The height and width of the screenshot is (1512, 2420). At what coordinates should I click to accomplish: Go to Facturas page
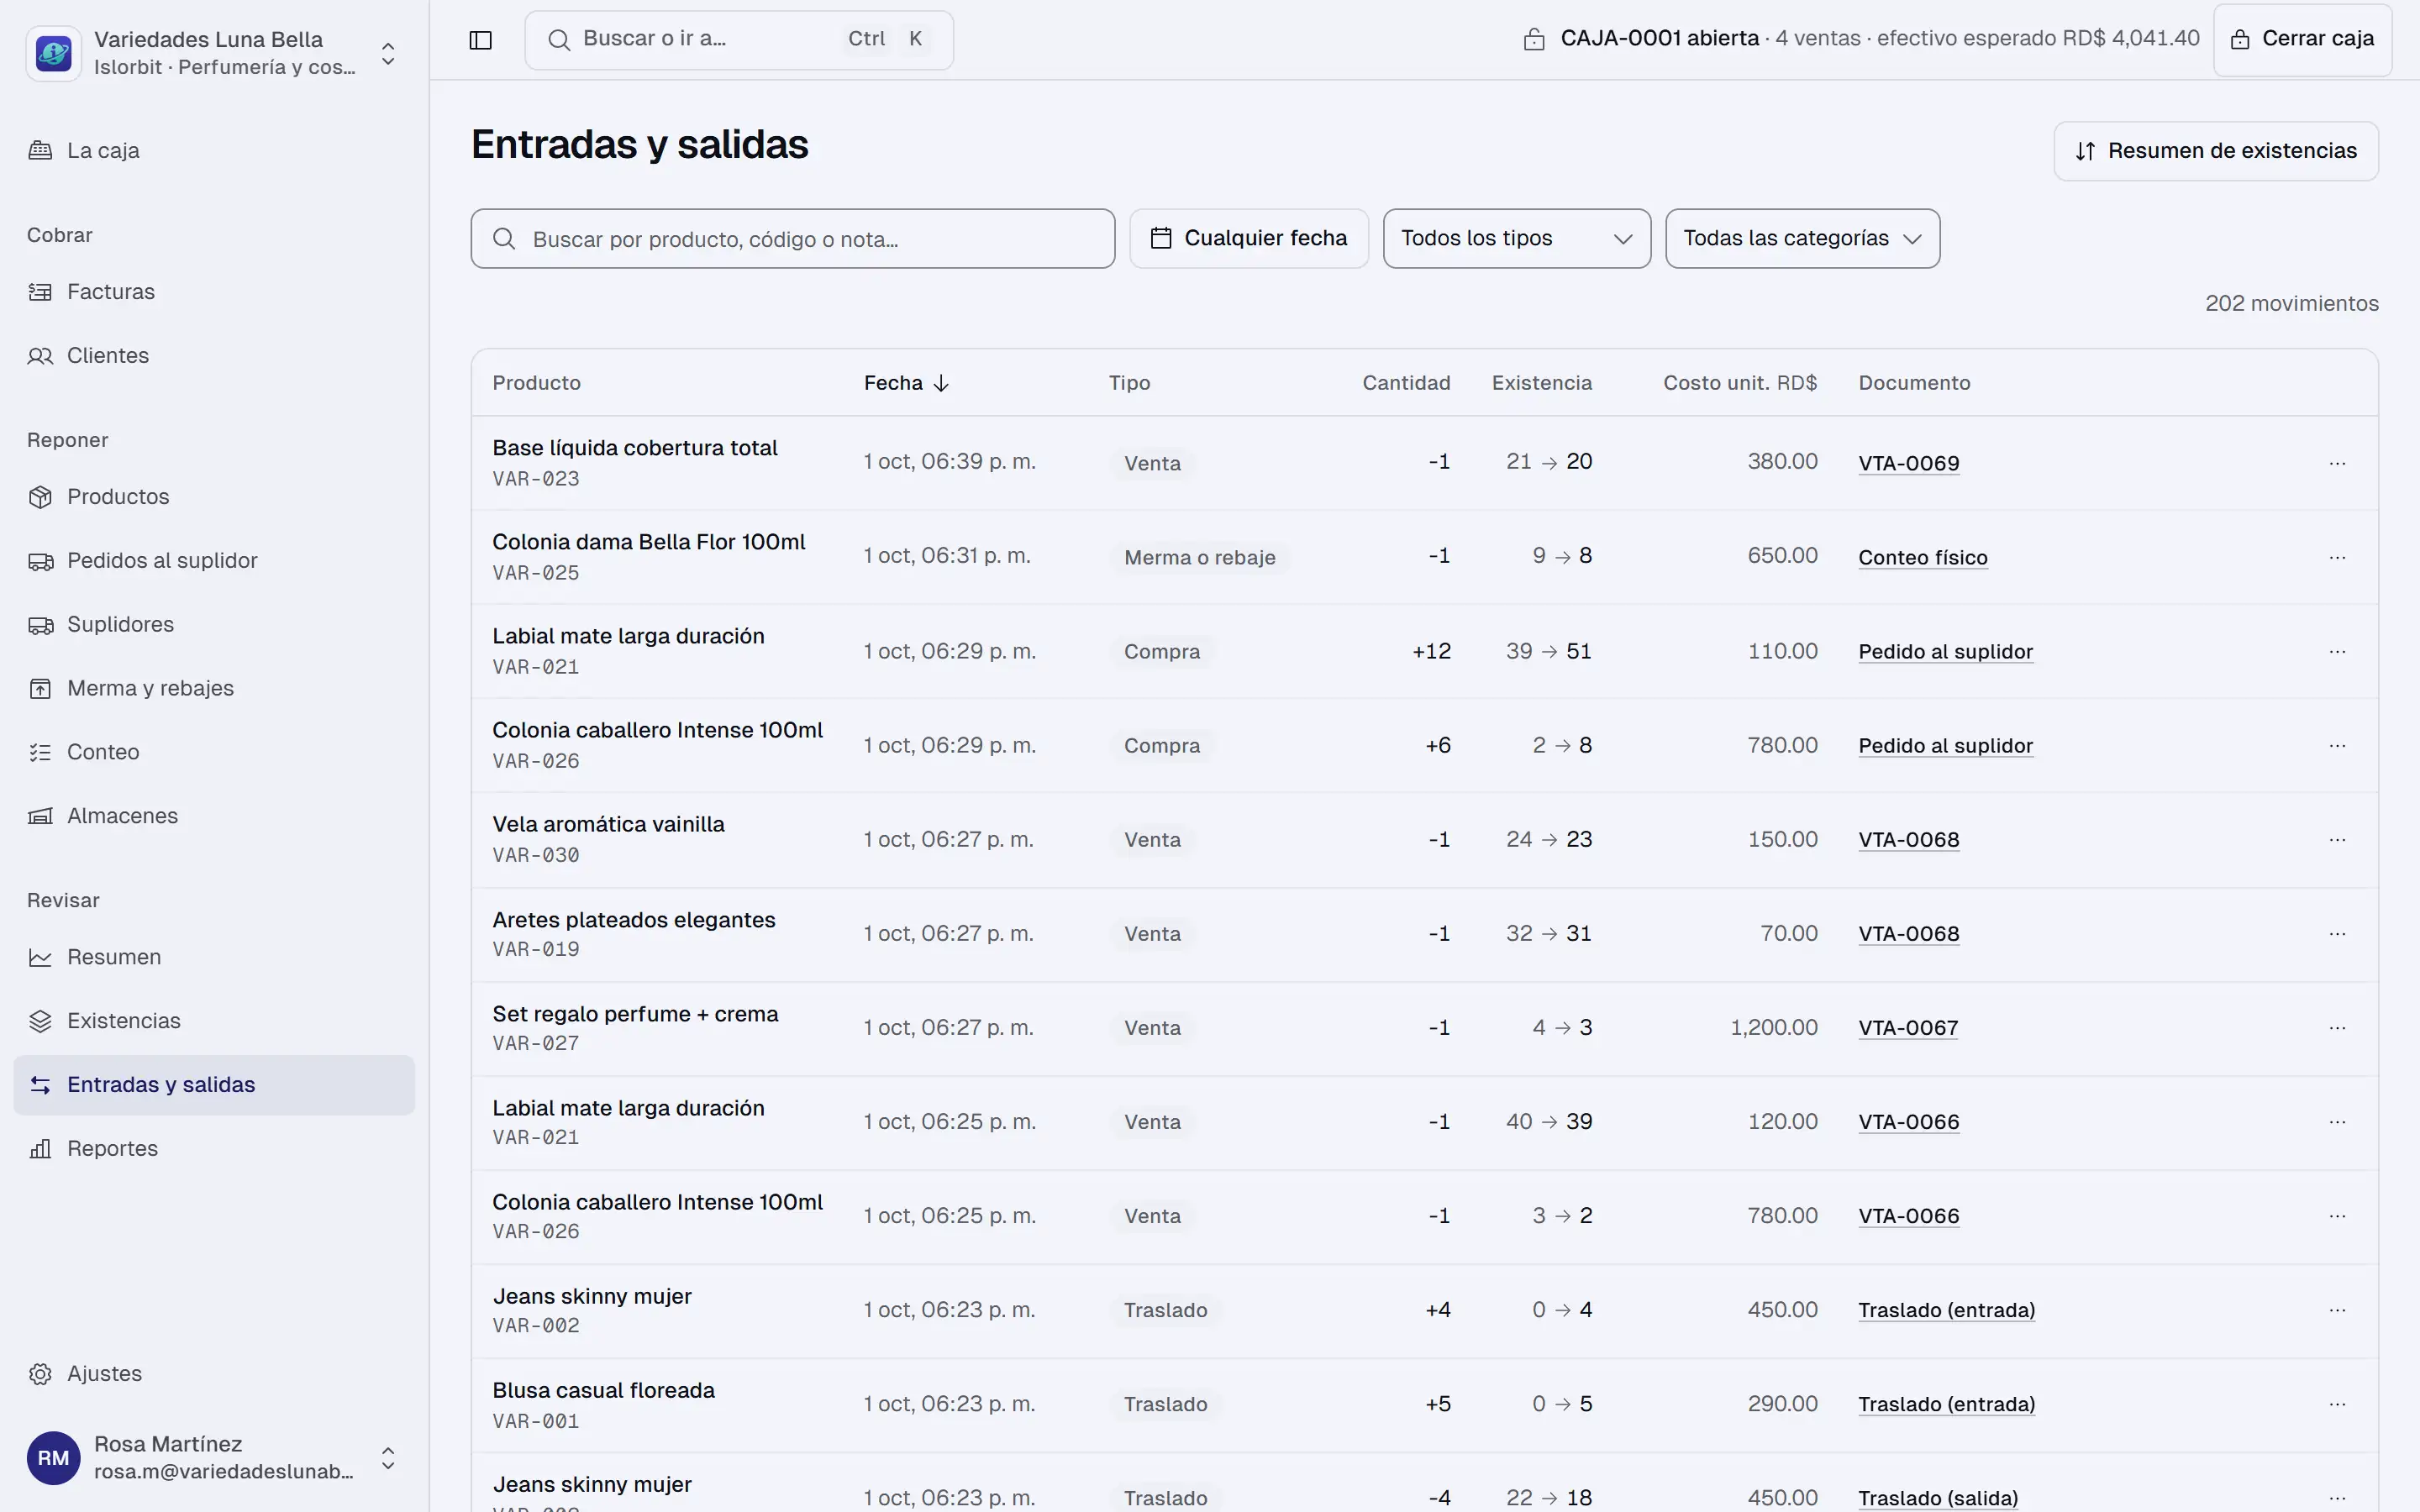click(214, 292)
